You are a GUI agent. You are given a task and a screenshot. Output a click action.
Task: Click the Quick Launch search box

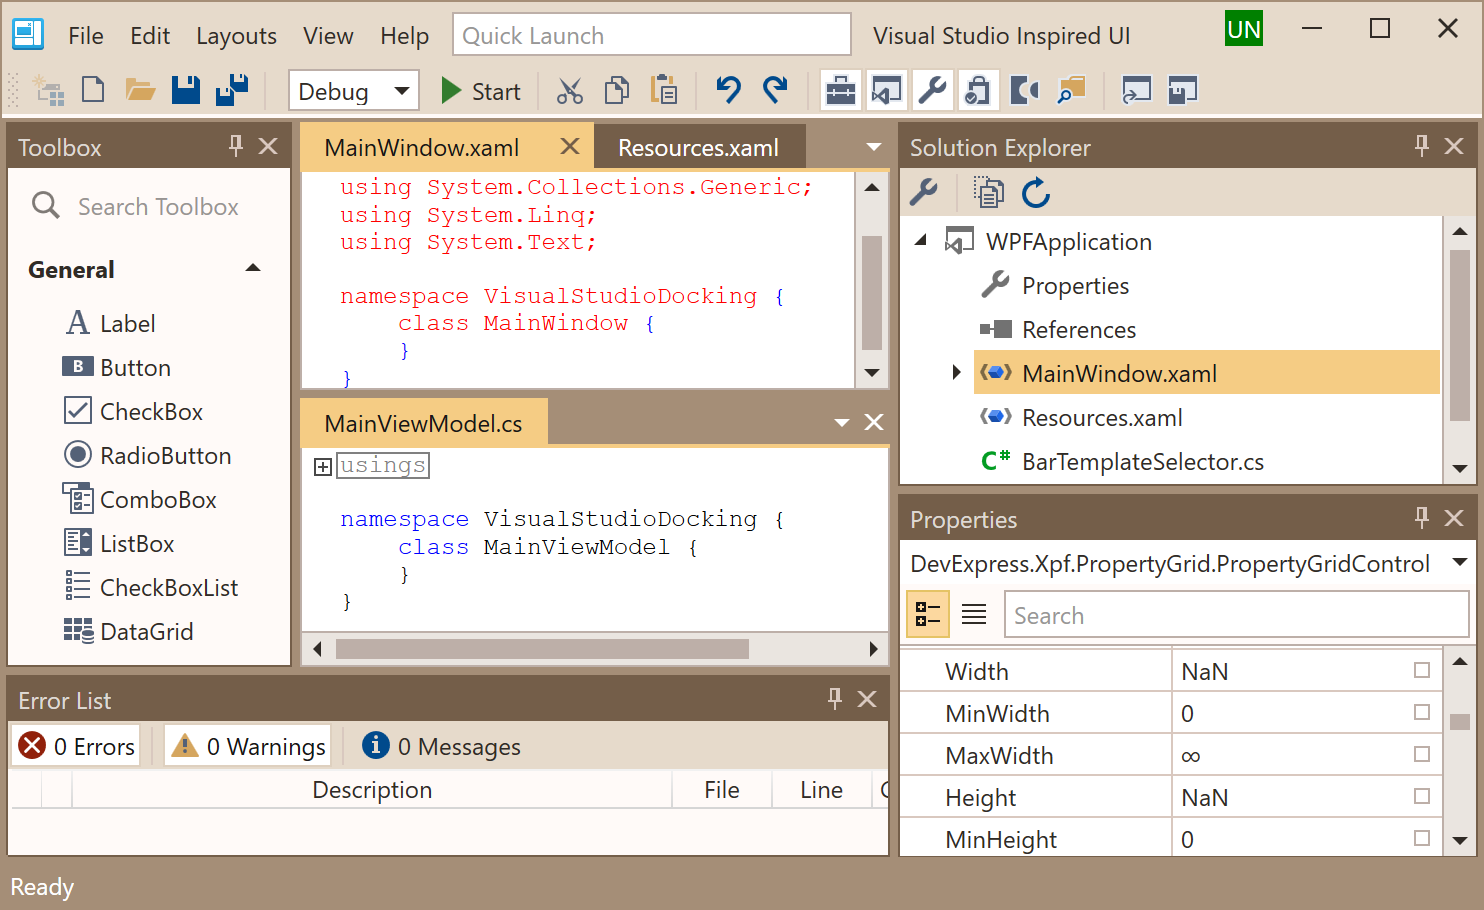tap(651, 36)
